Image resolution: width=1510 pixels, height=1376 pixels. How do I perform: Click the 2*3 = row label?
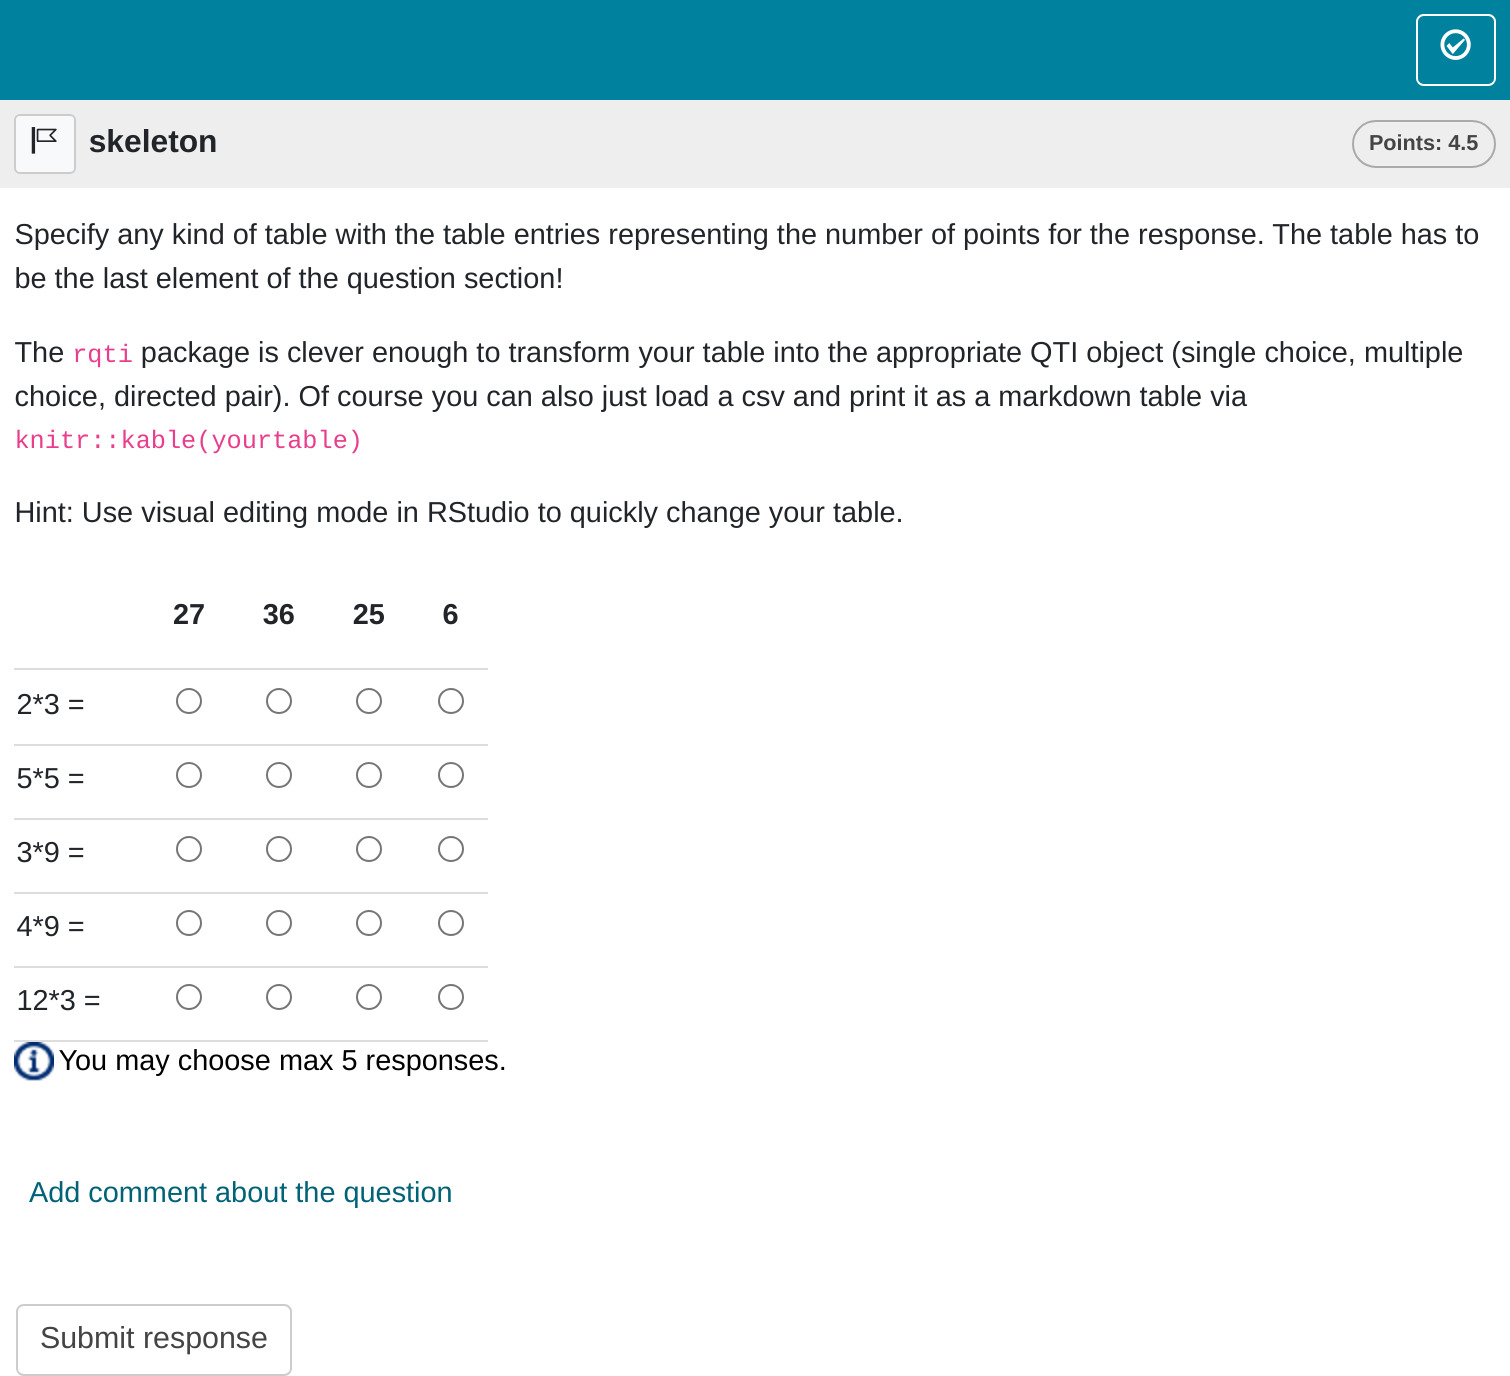click(x=51, y=704)
